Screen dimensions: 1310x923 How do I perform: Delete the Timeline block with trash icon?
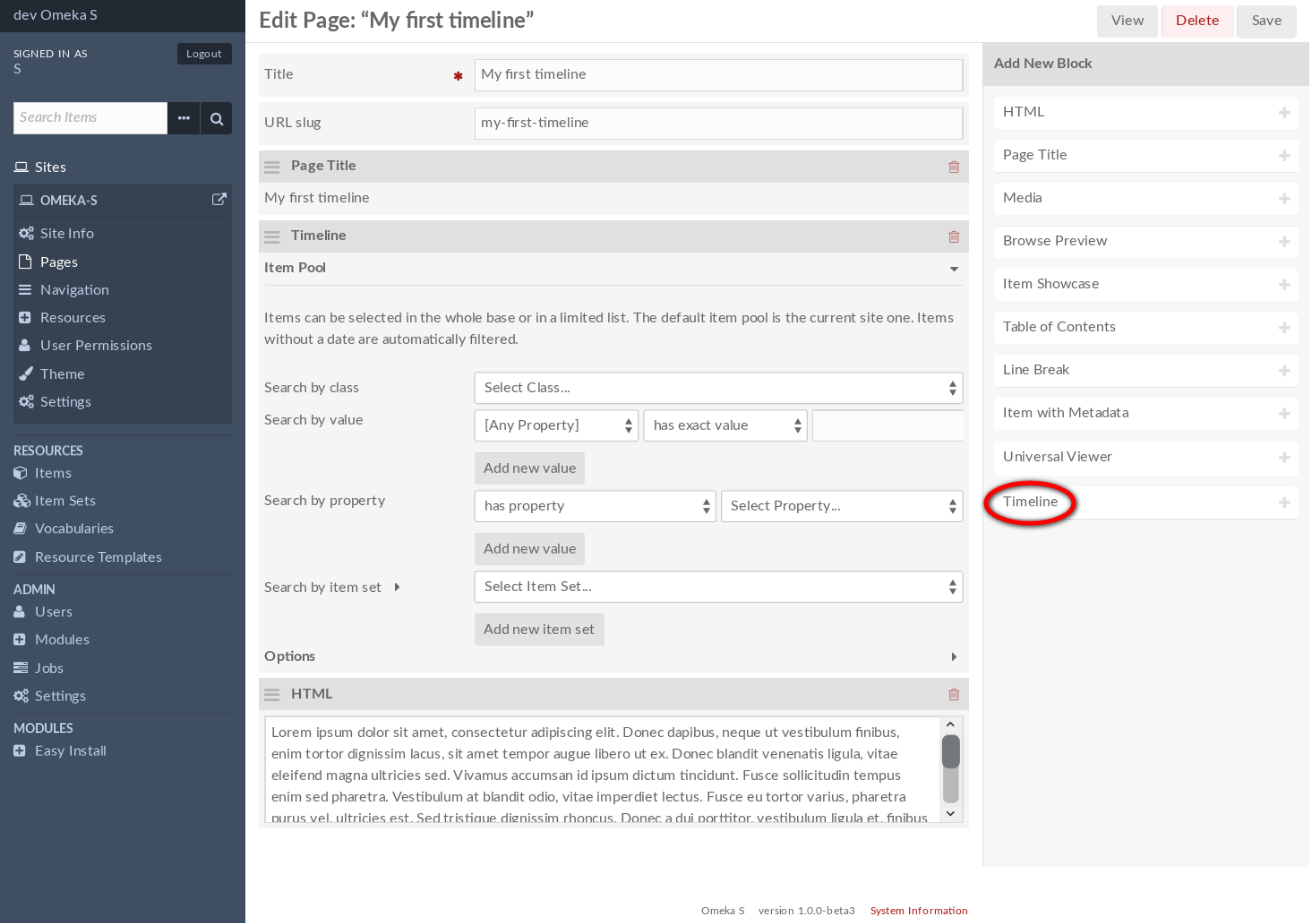click(953, 237)
